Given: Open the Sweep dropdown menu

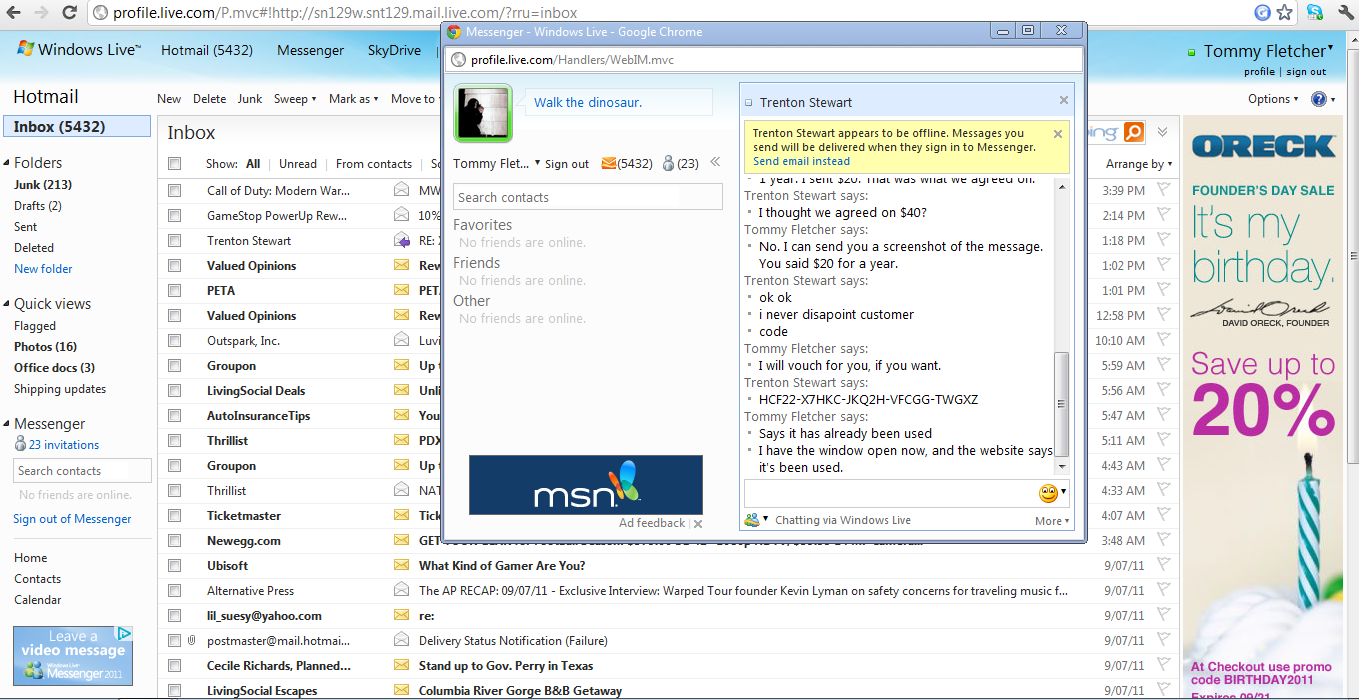Looking at the screenshot, I should pos(295,99).
